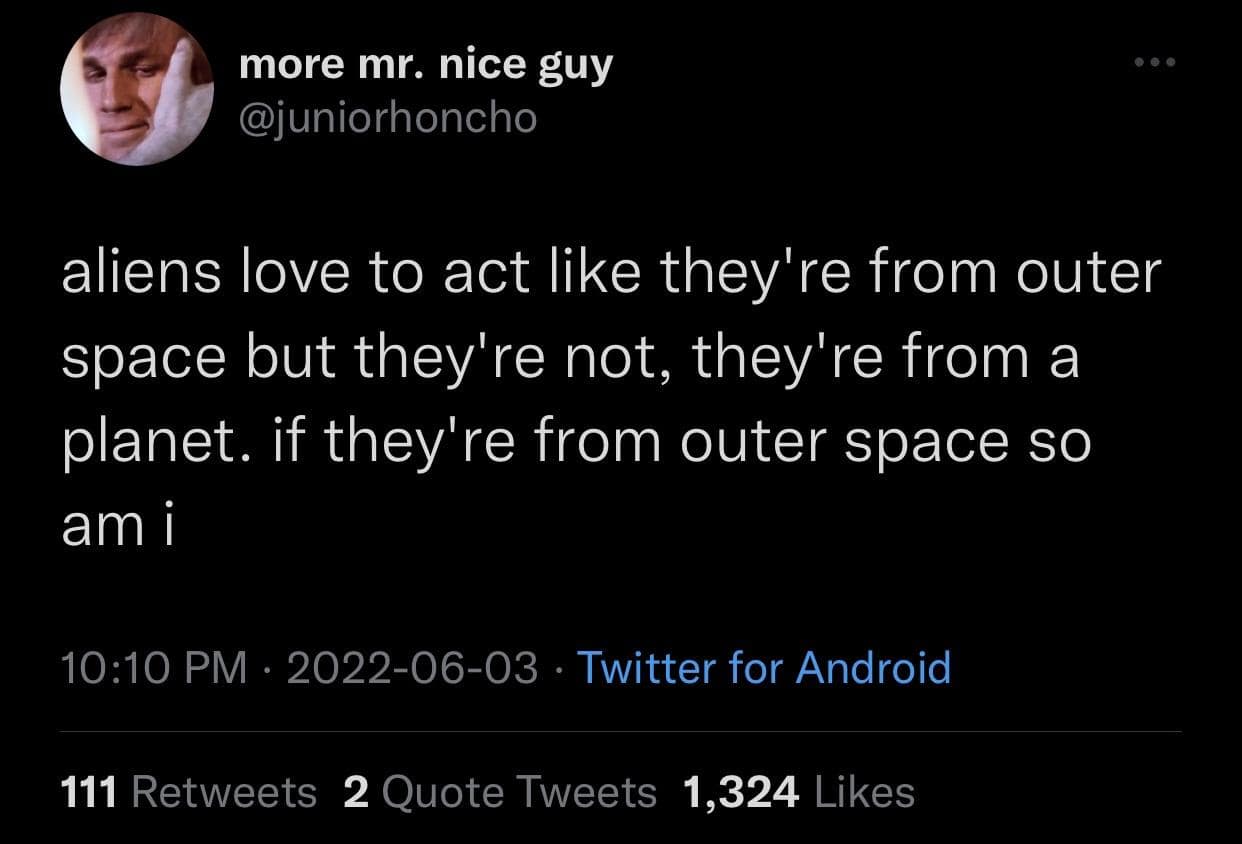View the Retweets list

(x=224, y=792)
